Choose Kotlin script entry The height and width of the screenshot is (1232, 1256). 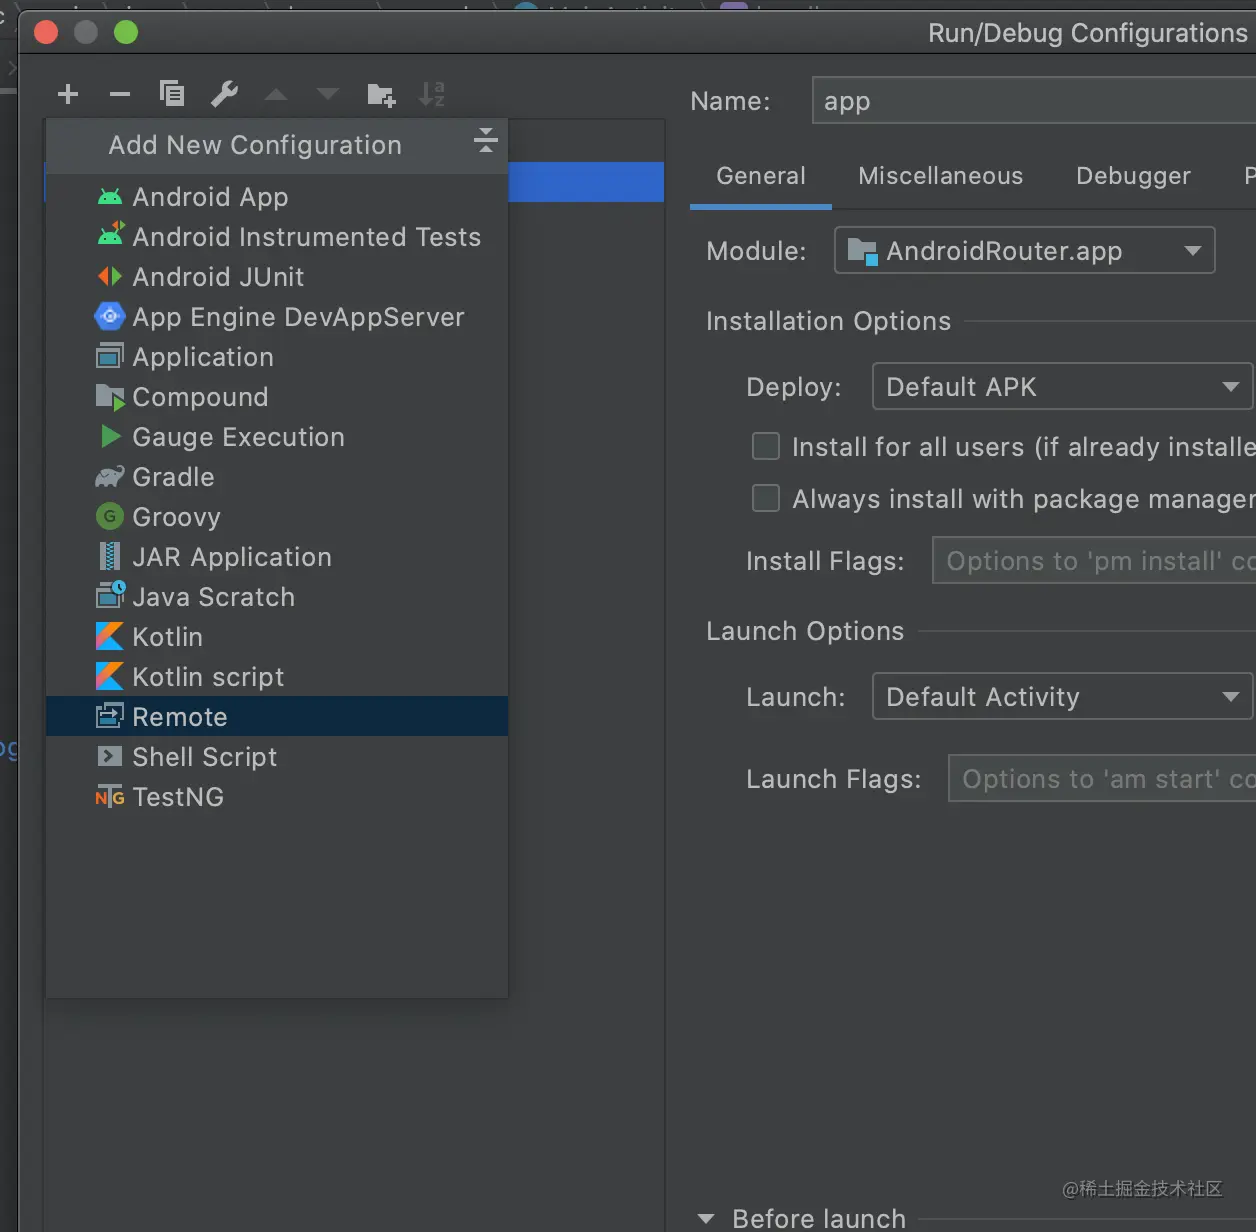[277, 677]
